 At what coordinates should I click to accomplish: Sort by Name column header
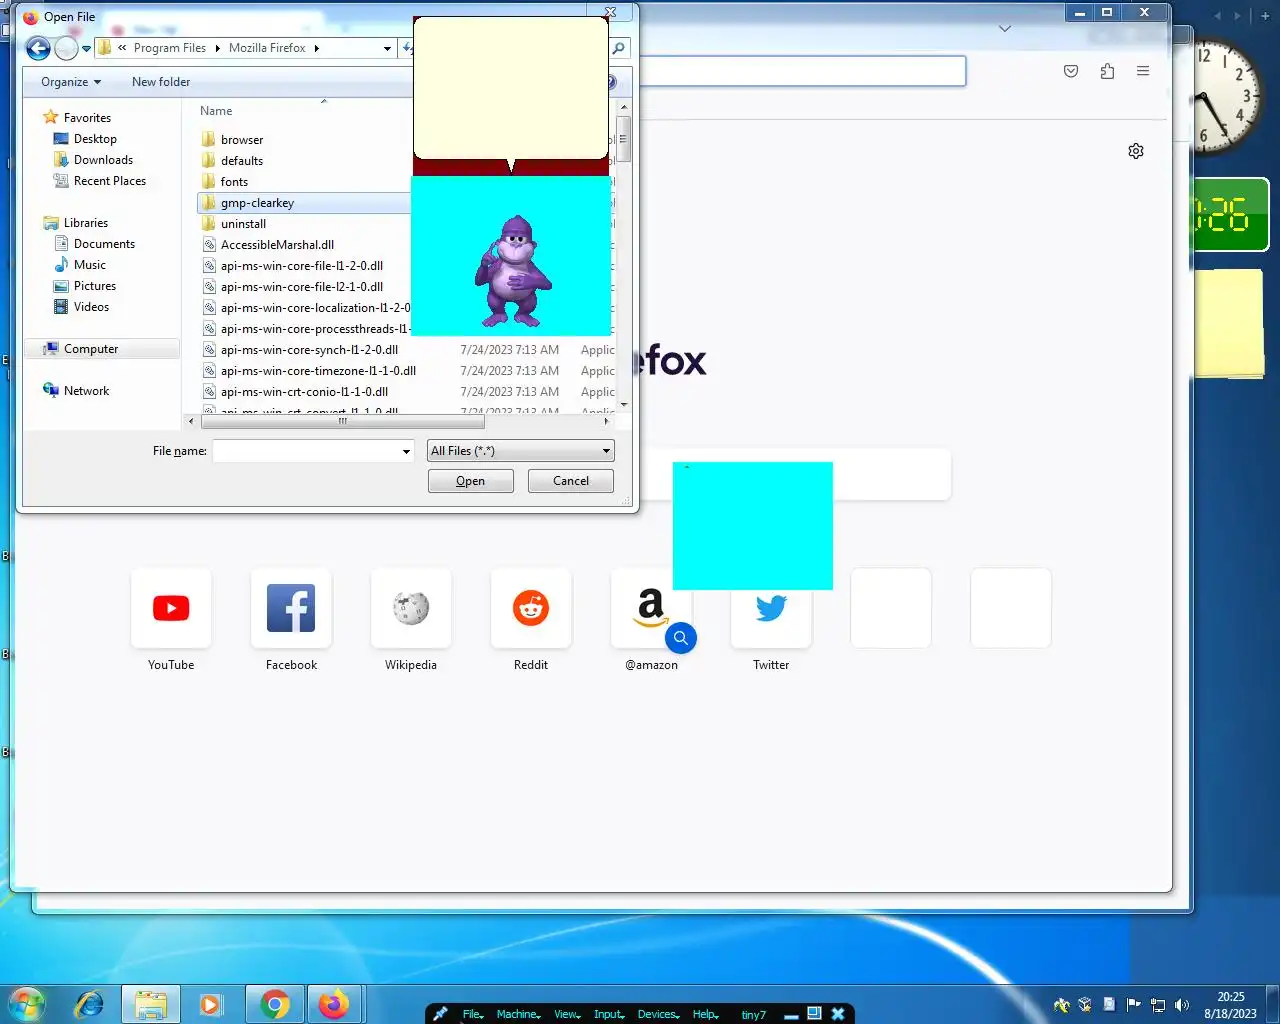point(216,111)
